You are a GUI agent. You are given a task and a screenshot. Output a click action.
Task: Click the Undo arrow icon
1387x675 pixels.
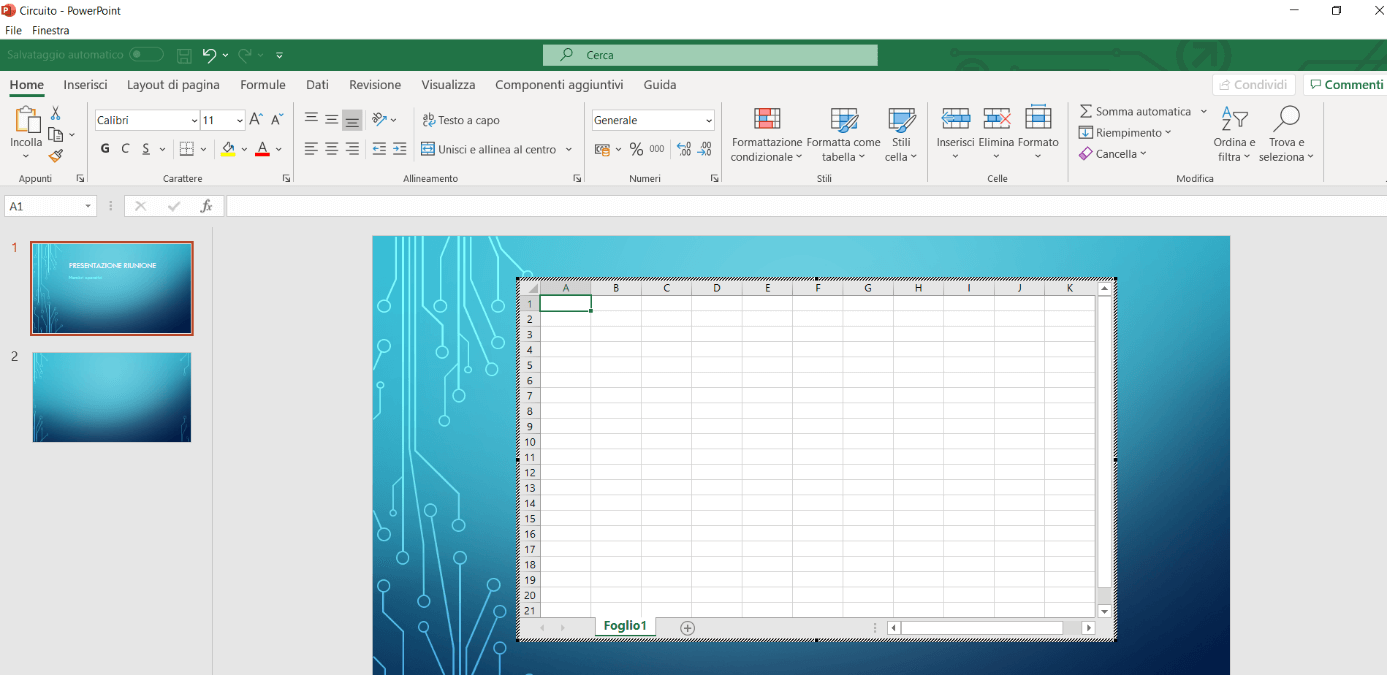[208, 55]
